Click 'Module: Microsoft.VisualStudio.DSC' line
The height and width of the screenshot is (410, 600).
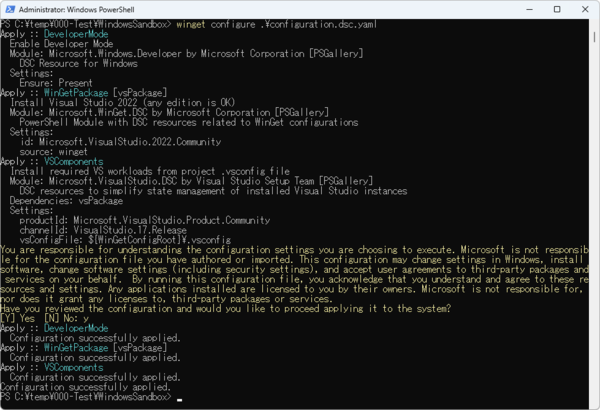coord(191,181)
